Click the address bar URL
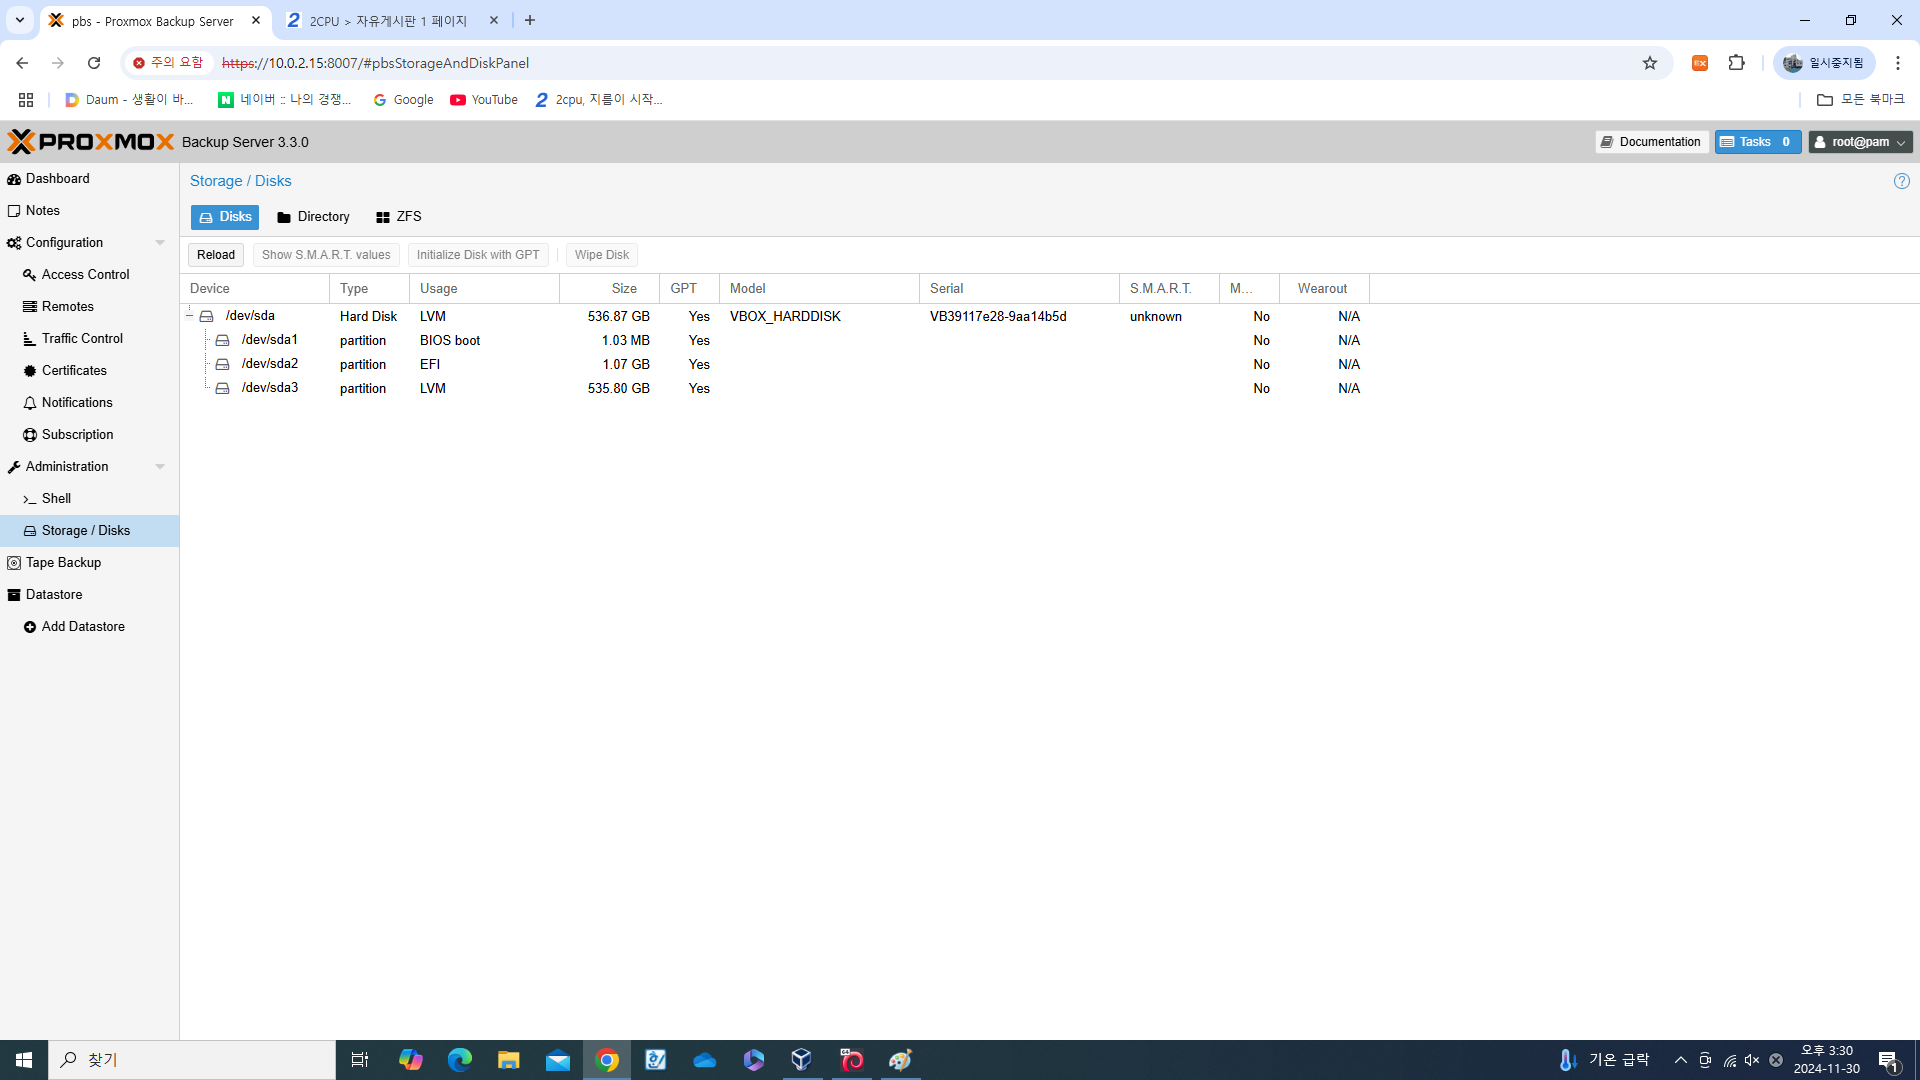The image size is (1920, 1080). point(375,63)
